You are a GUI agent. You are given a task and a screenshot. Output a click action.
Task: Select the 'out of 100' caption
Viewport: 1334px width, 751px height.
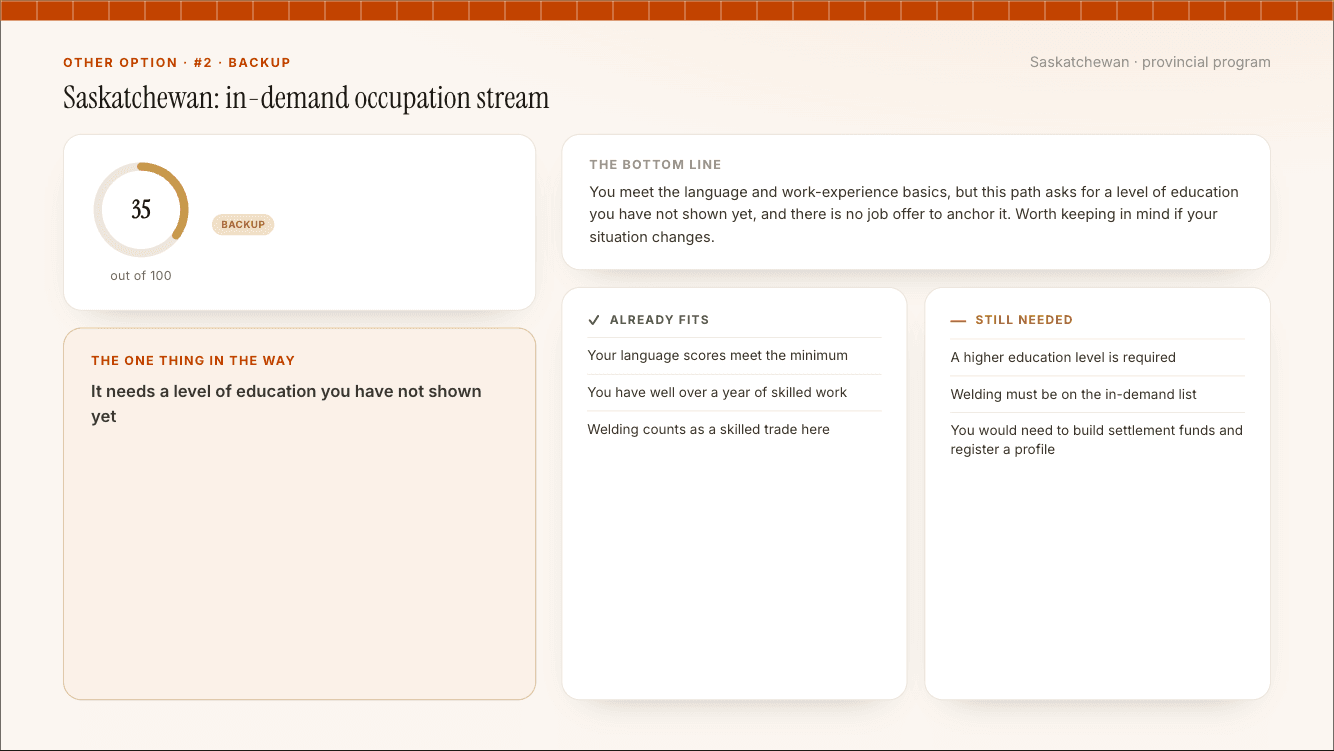(141, 276)
